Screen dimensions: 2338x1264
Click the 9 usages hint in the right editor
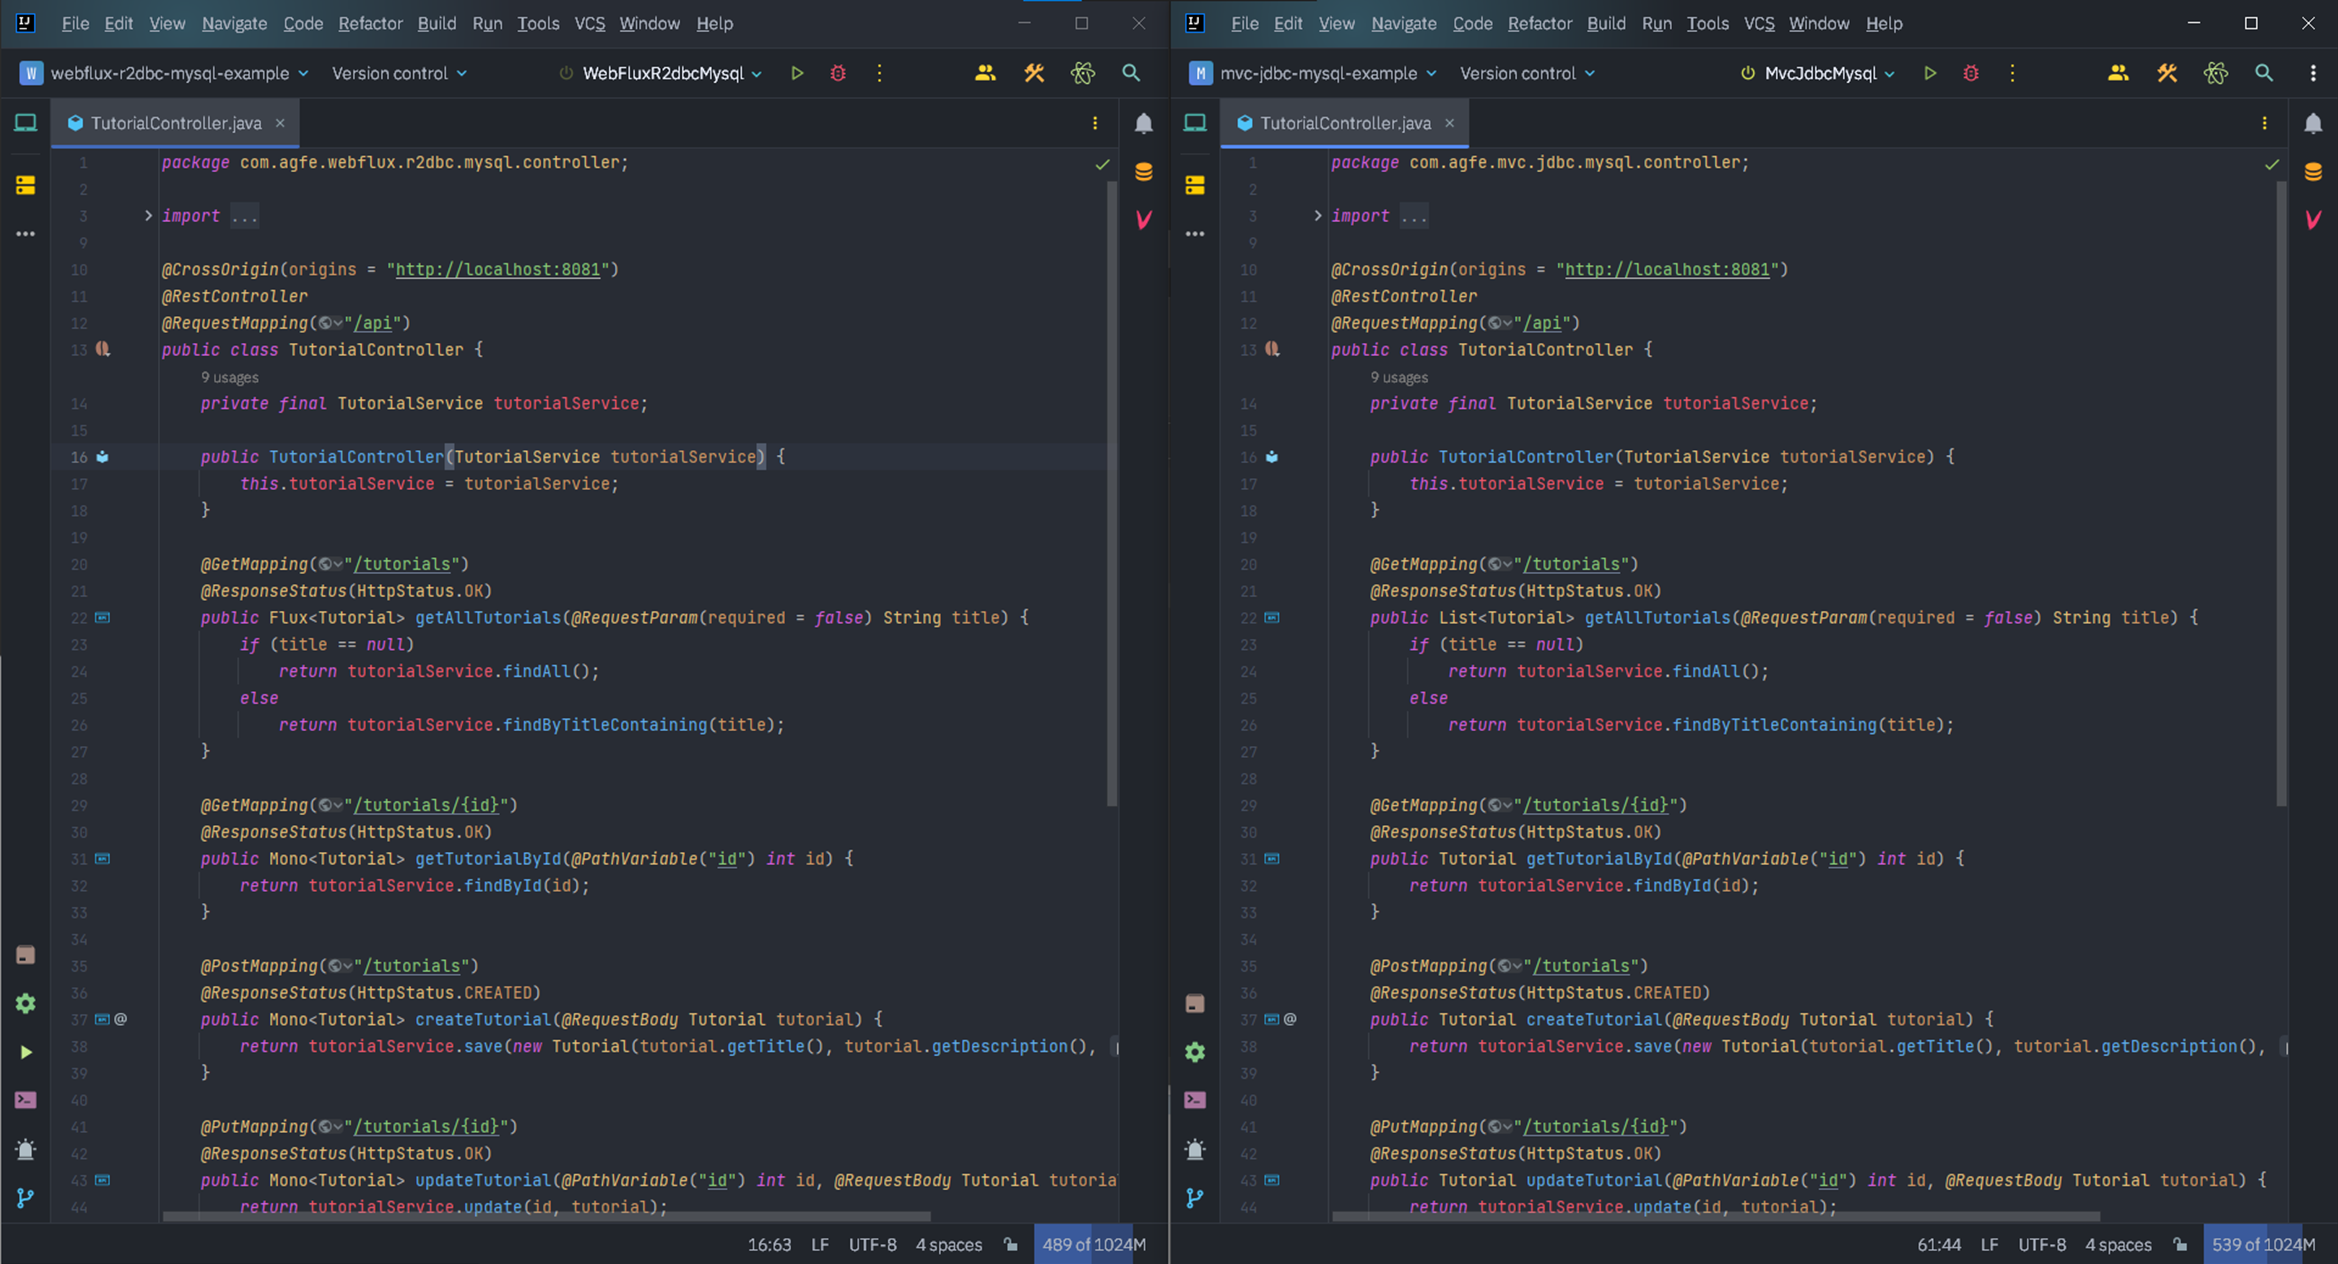pos(1398,377)
